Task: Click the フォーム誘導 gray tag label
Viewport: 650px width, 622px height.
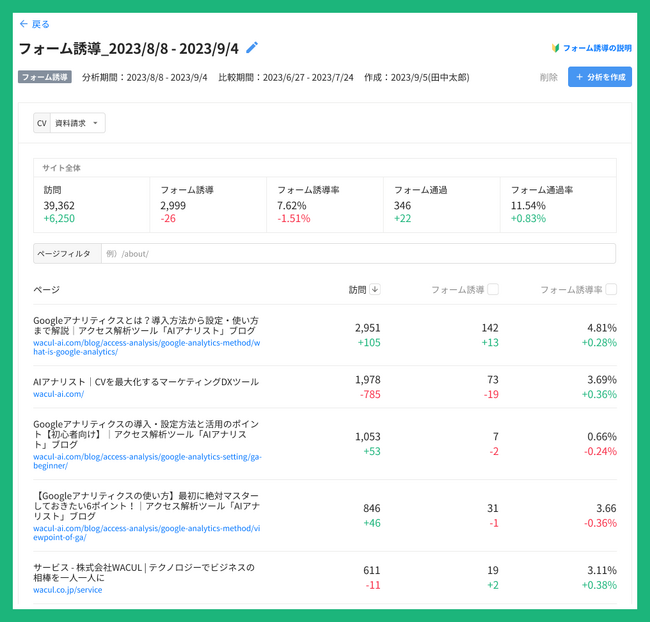Action: point(45,77)
